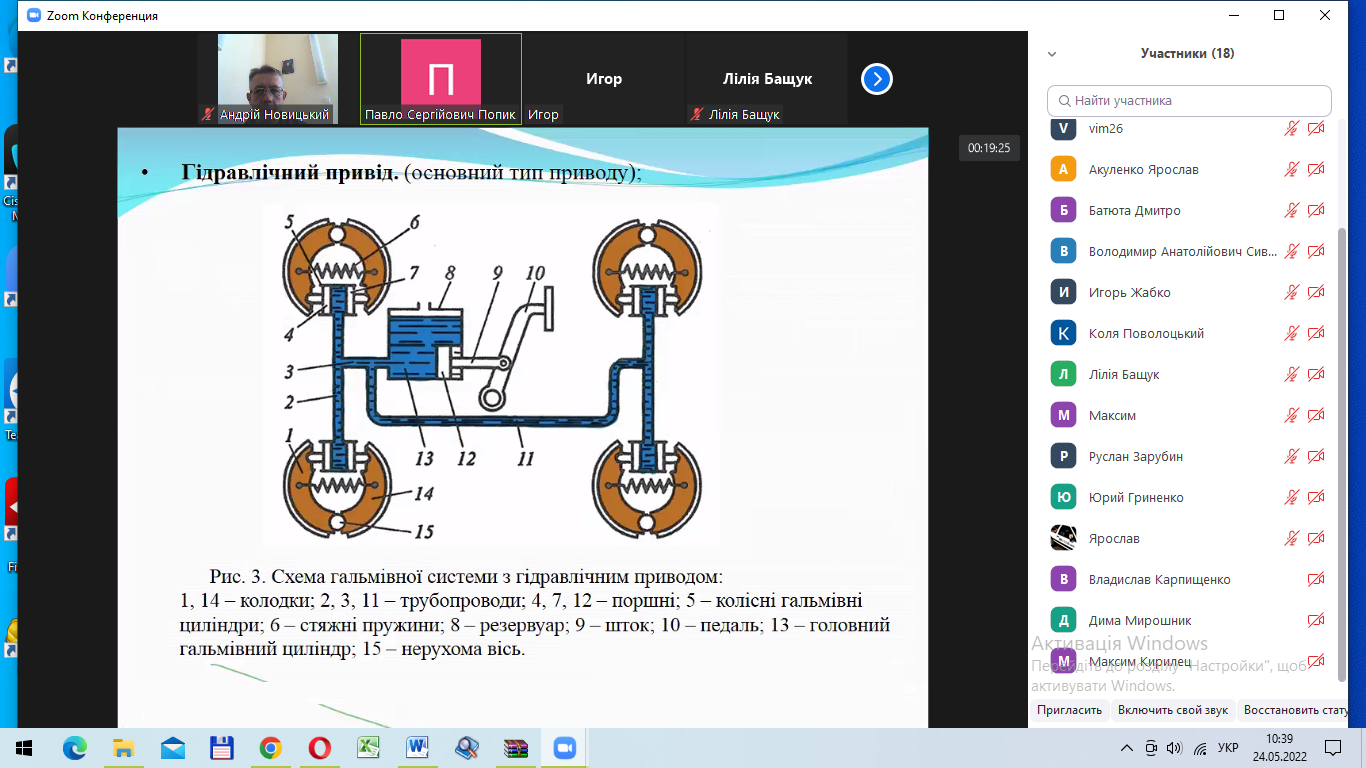This screenshot has height=768, width=1366.
Task: Open Opera browser from taskbar
Action: [x=320, y=748]
